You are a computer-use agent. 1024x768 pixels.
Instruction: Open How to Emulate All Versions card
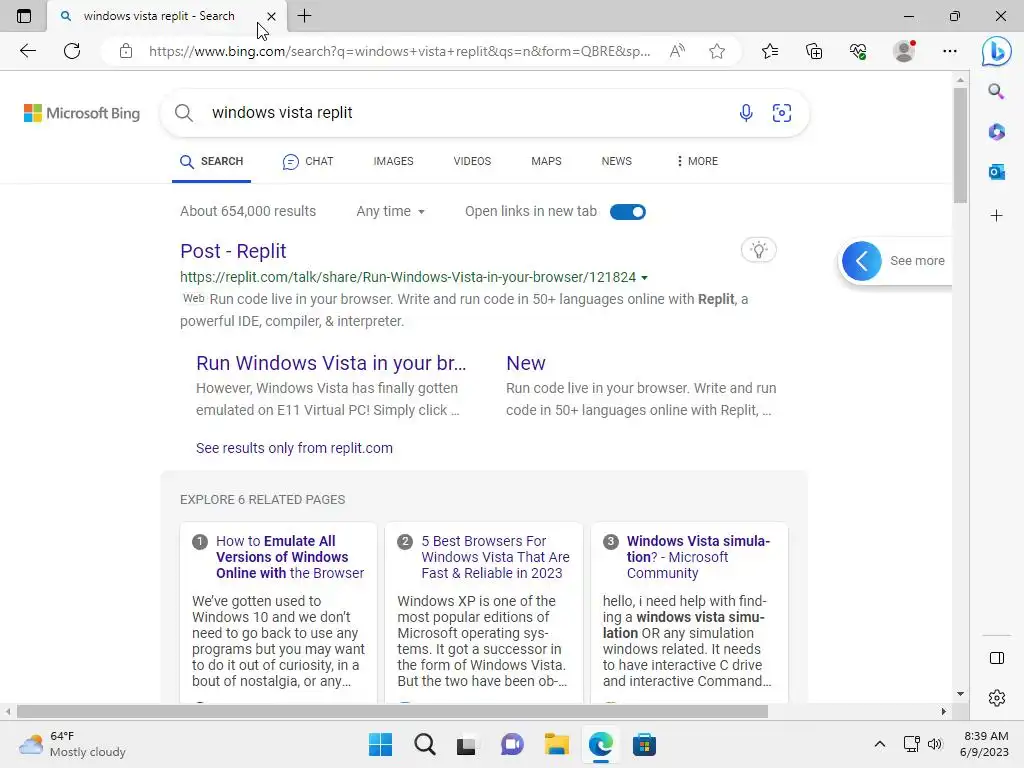(290, 557)
